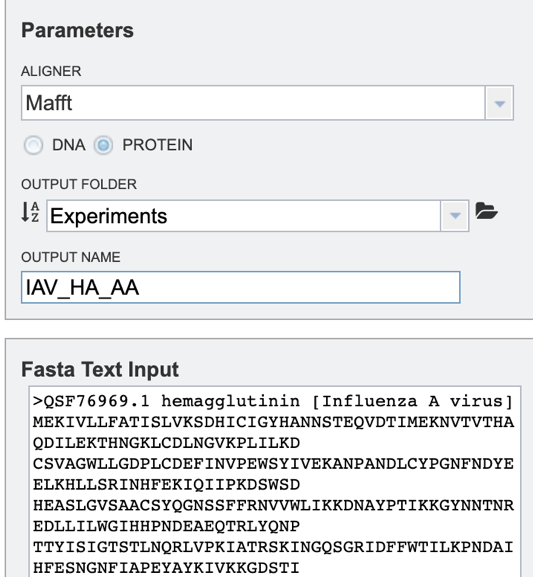Viewport: 533px width, 577px height.
Task: Click the ALIGNER field label
Action: [51, 71]
